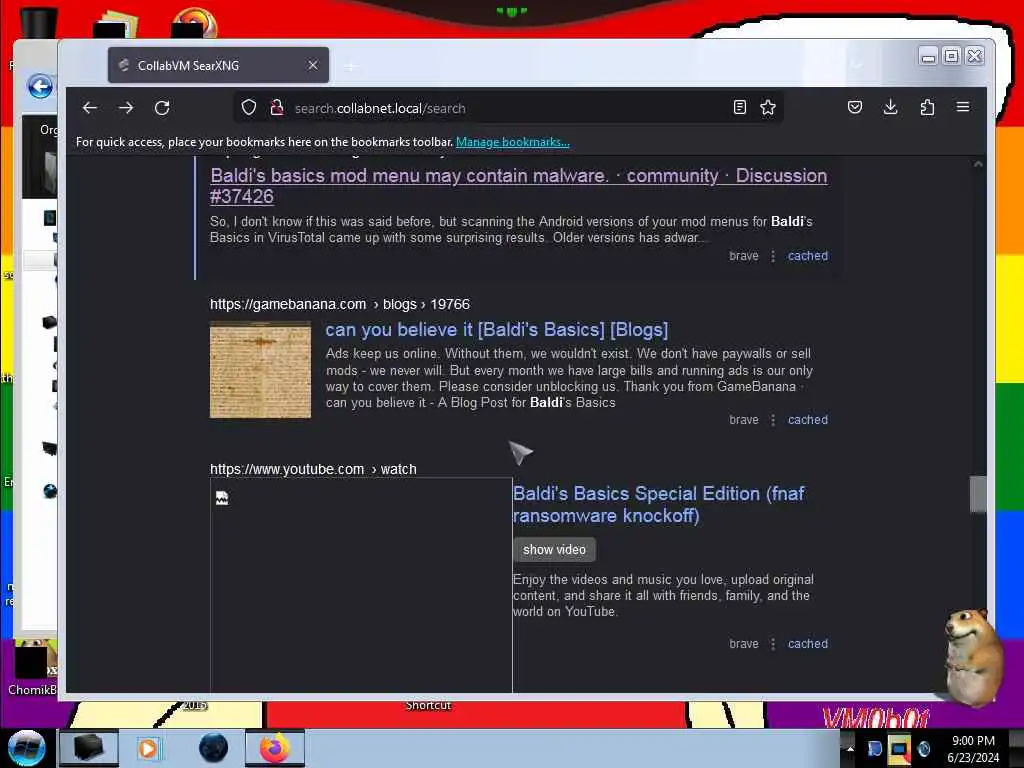Open the Windows Start orb

(x=27, y=748)
